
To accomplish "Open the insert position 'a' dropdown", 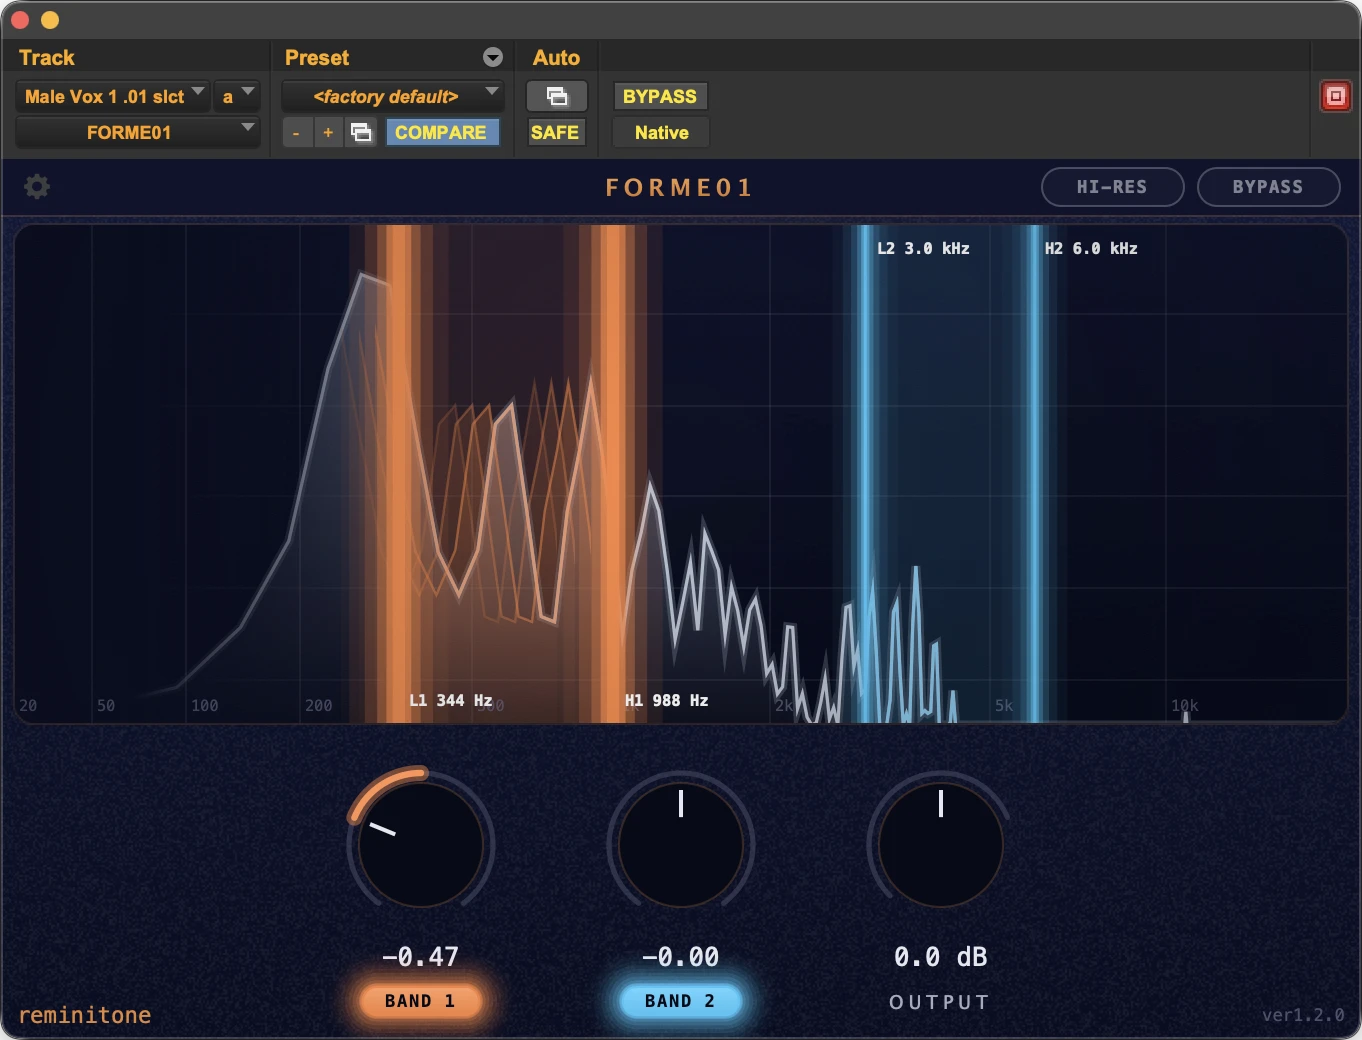I will [x=237, y=96].
